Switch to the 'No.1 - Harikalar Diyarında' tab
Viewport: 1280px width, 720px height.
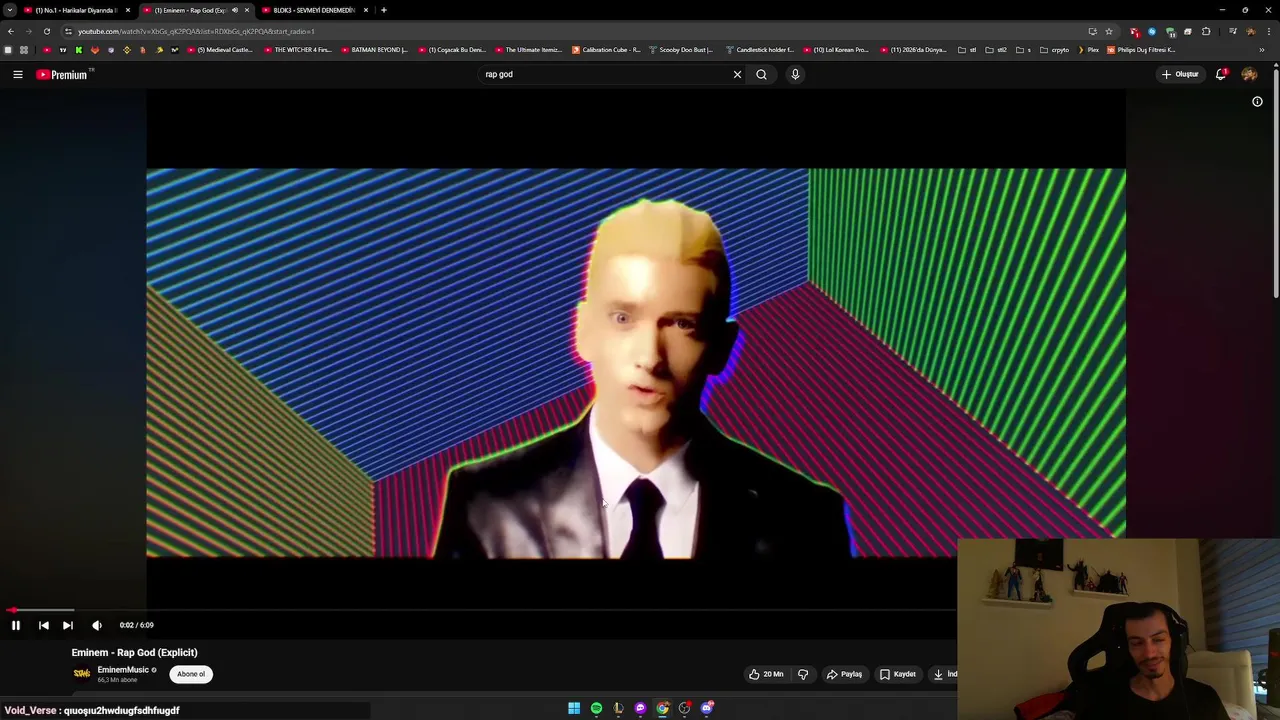point(75,10)
